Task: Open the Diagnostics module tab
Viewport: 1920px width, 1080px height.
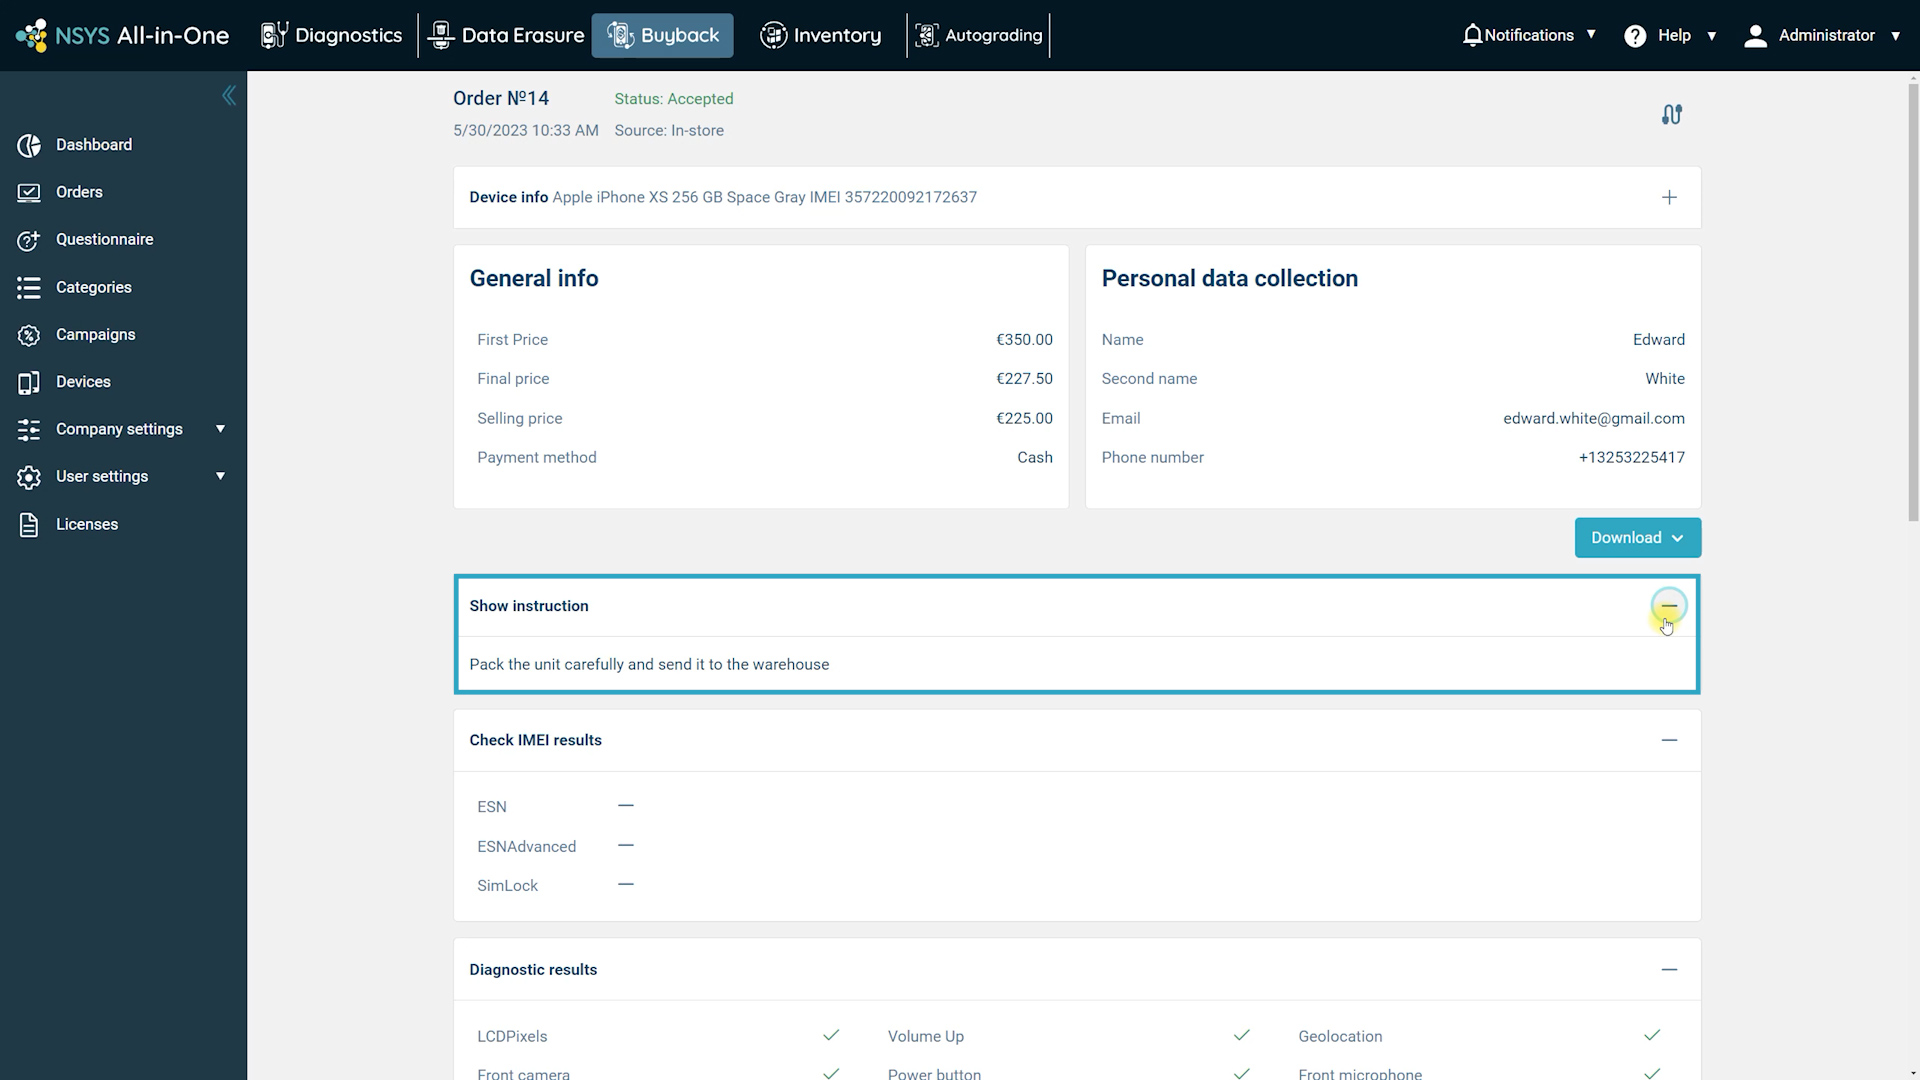Action: [331, 35]
